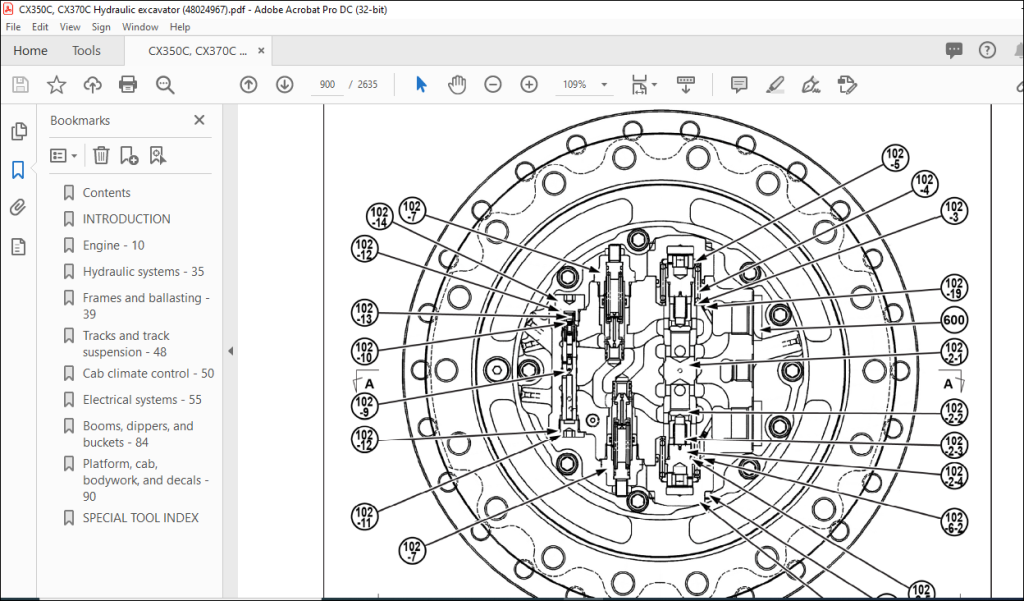The image size is (1024, 601).
Task: Open the Find text search tool
Action: click(165, 84)
